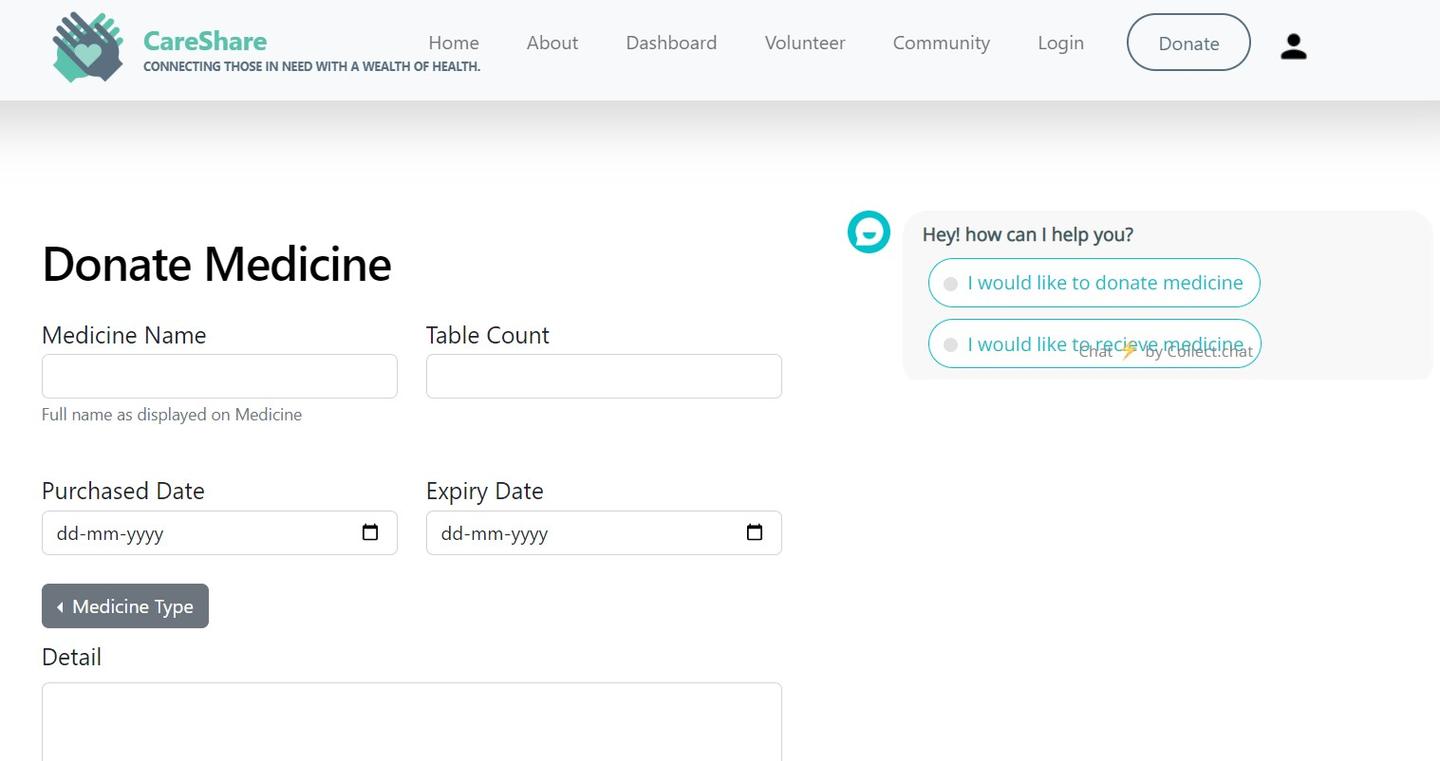Click the tagline 'Connecting those in need' text
This screenshot has height=761, width=1440.
(x=312, y=67)
